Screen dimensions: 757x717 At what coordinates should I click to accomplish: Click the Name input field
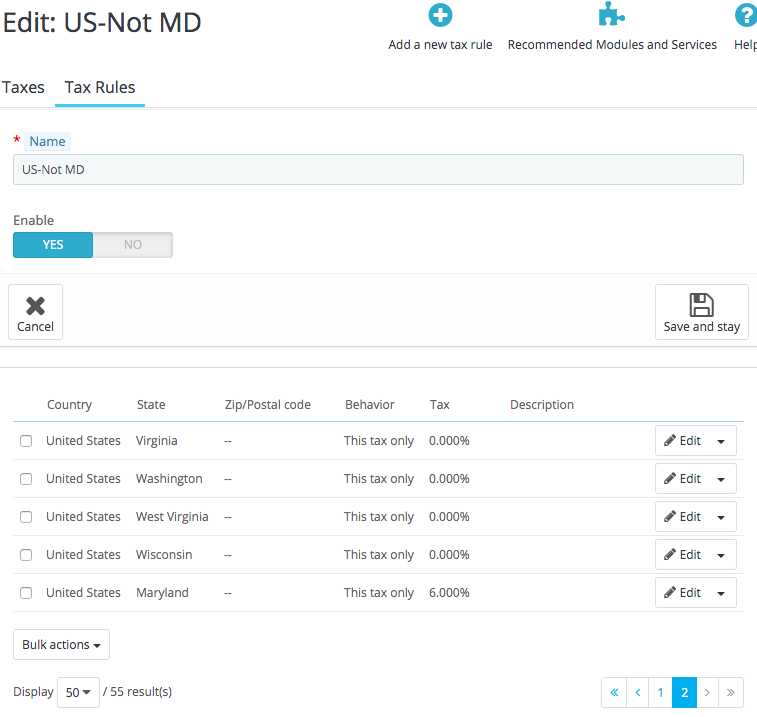click(378, 169)
